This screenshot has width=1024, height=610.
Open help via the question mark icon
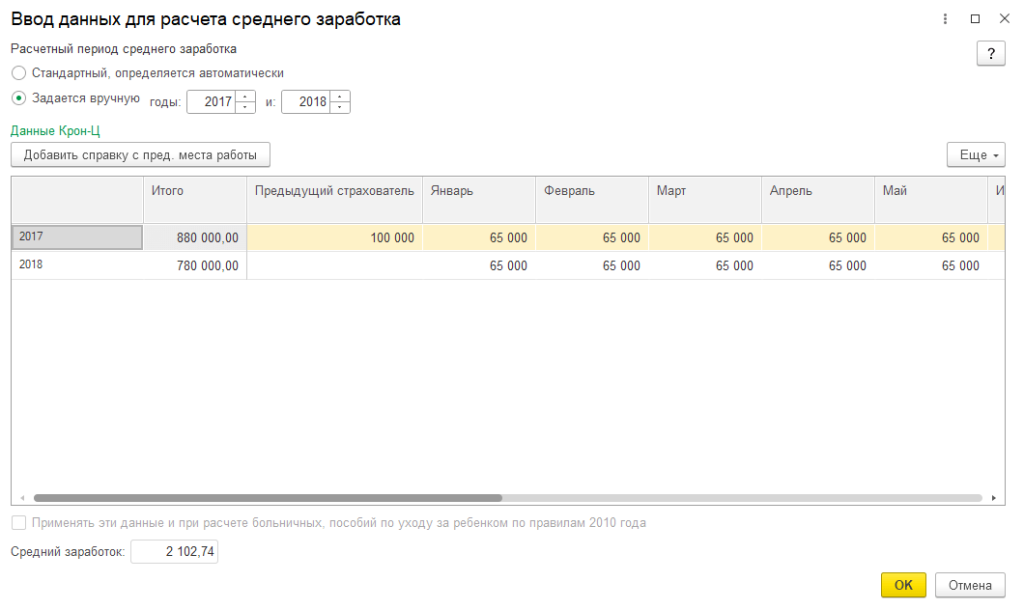click(x=991, y=53)
